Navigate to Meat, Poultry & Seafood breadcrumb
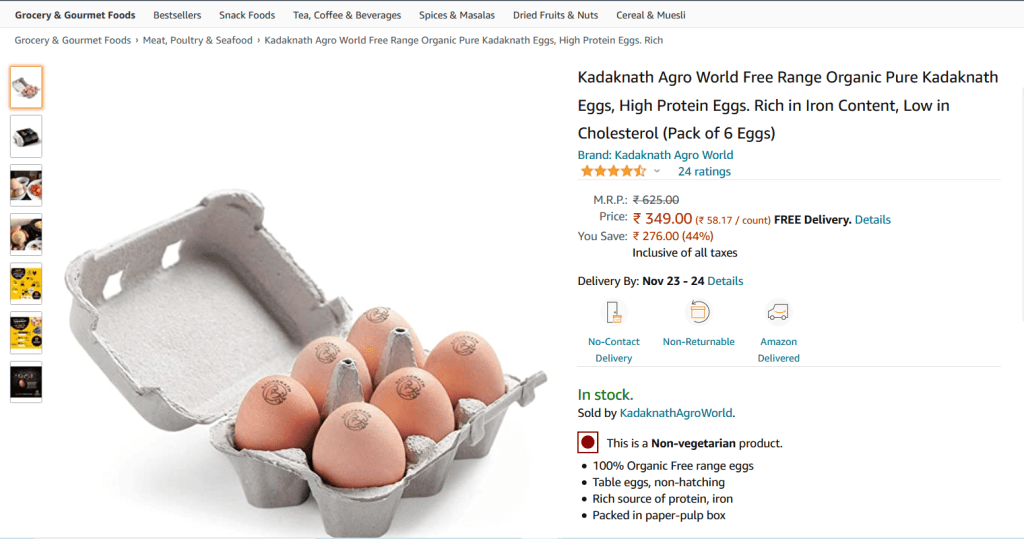This screenshot has width=1024, height=539. coord(197,40)
